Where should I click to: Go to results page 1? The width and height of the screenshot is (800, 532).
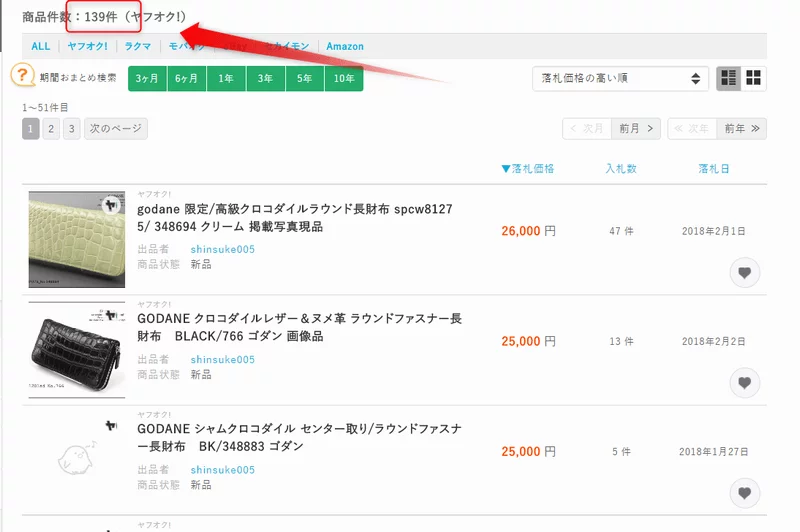coord(31,129)
